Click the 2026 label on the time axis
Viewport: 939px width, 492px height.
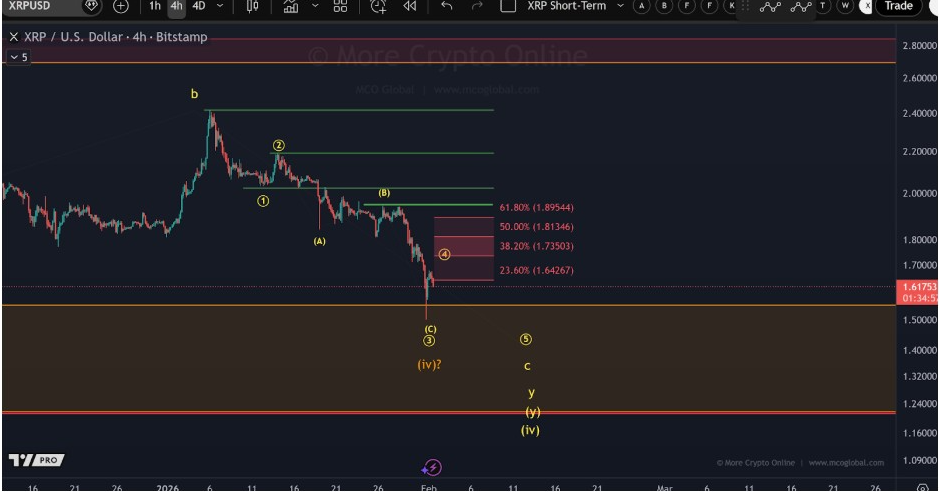point(167,488)
